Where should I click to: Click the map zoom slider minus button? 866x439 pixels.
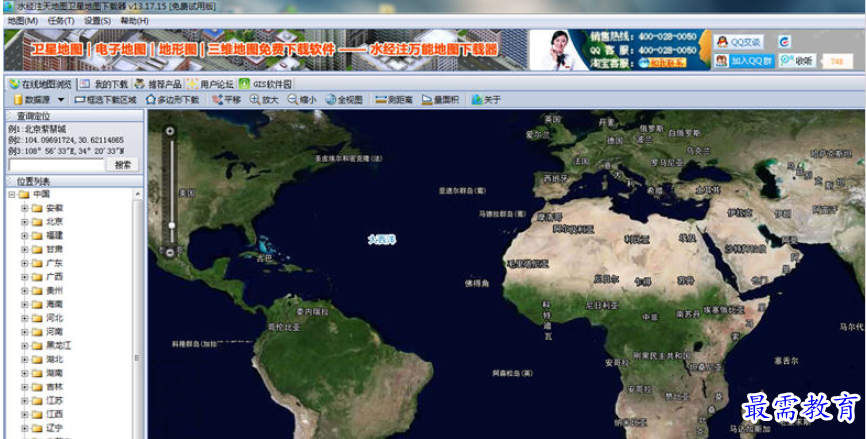(170, 252)
